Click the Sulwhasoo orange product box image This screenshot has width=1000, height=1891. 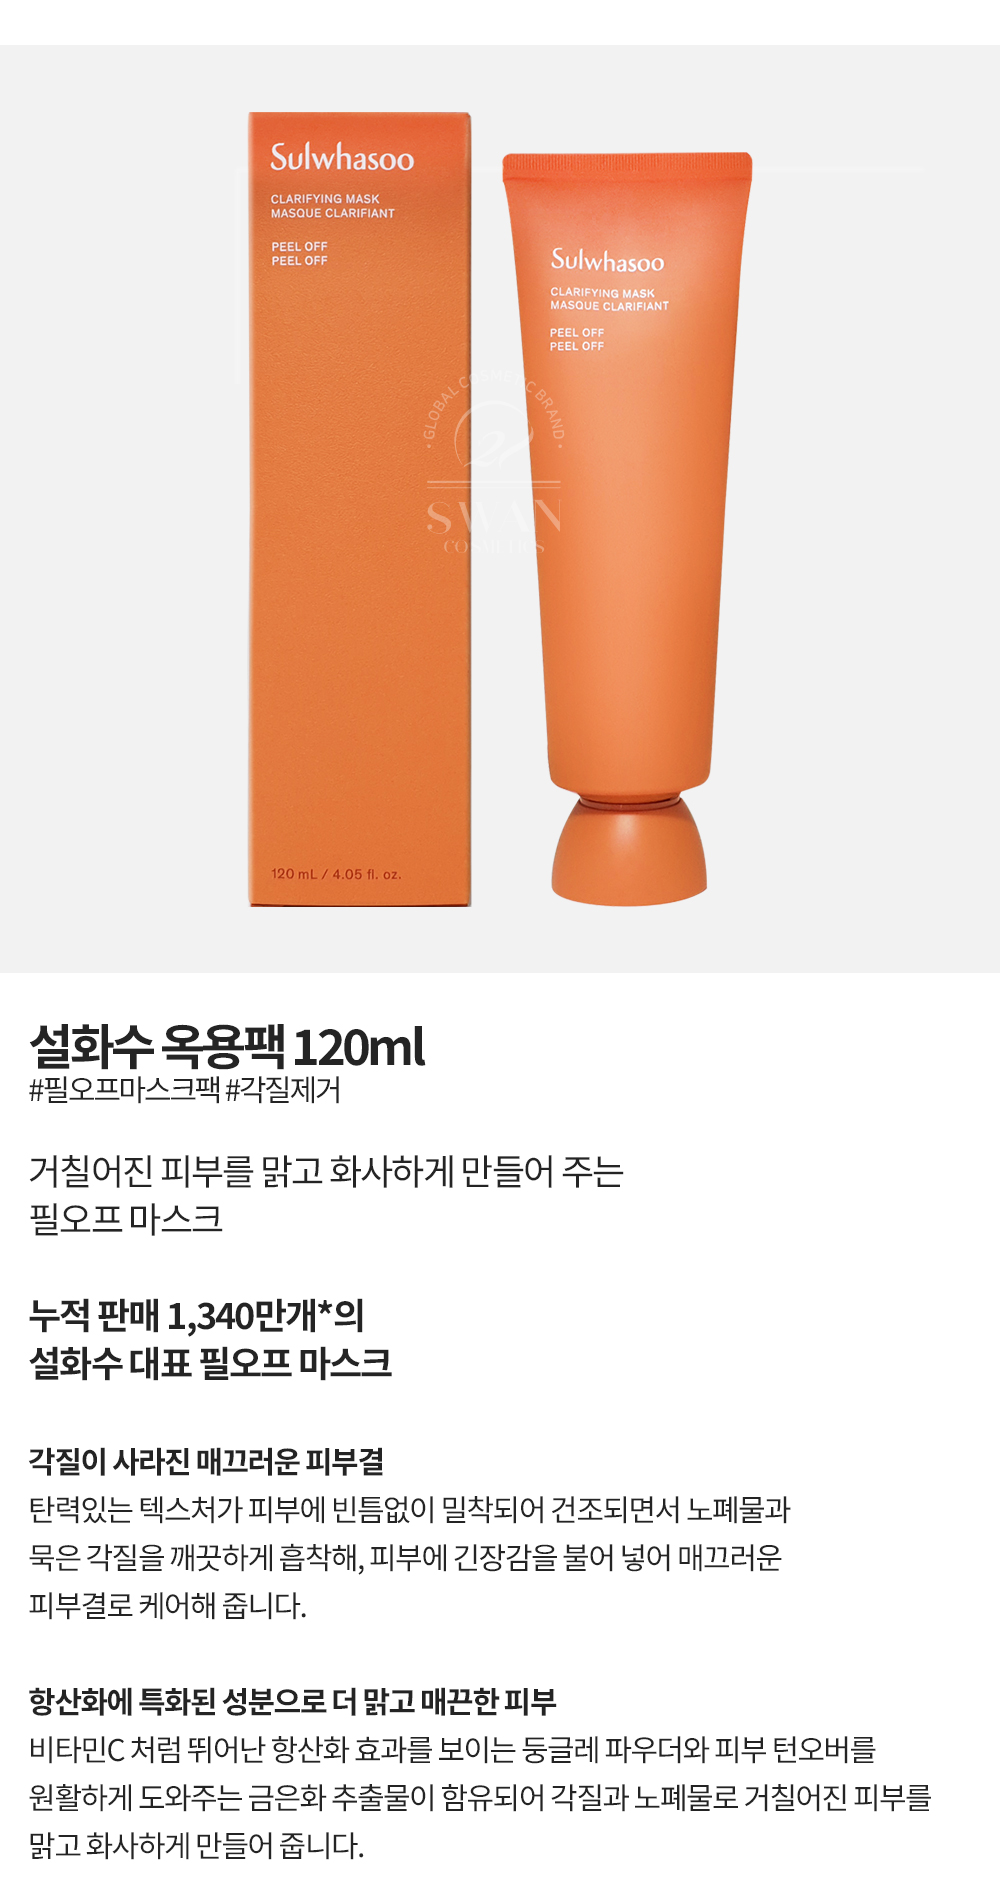[360, 509]
